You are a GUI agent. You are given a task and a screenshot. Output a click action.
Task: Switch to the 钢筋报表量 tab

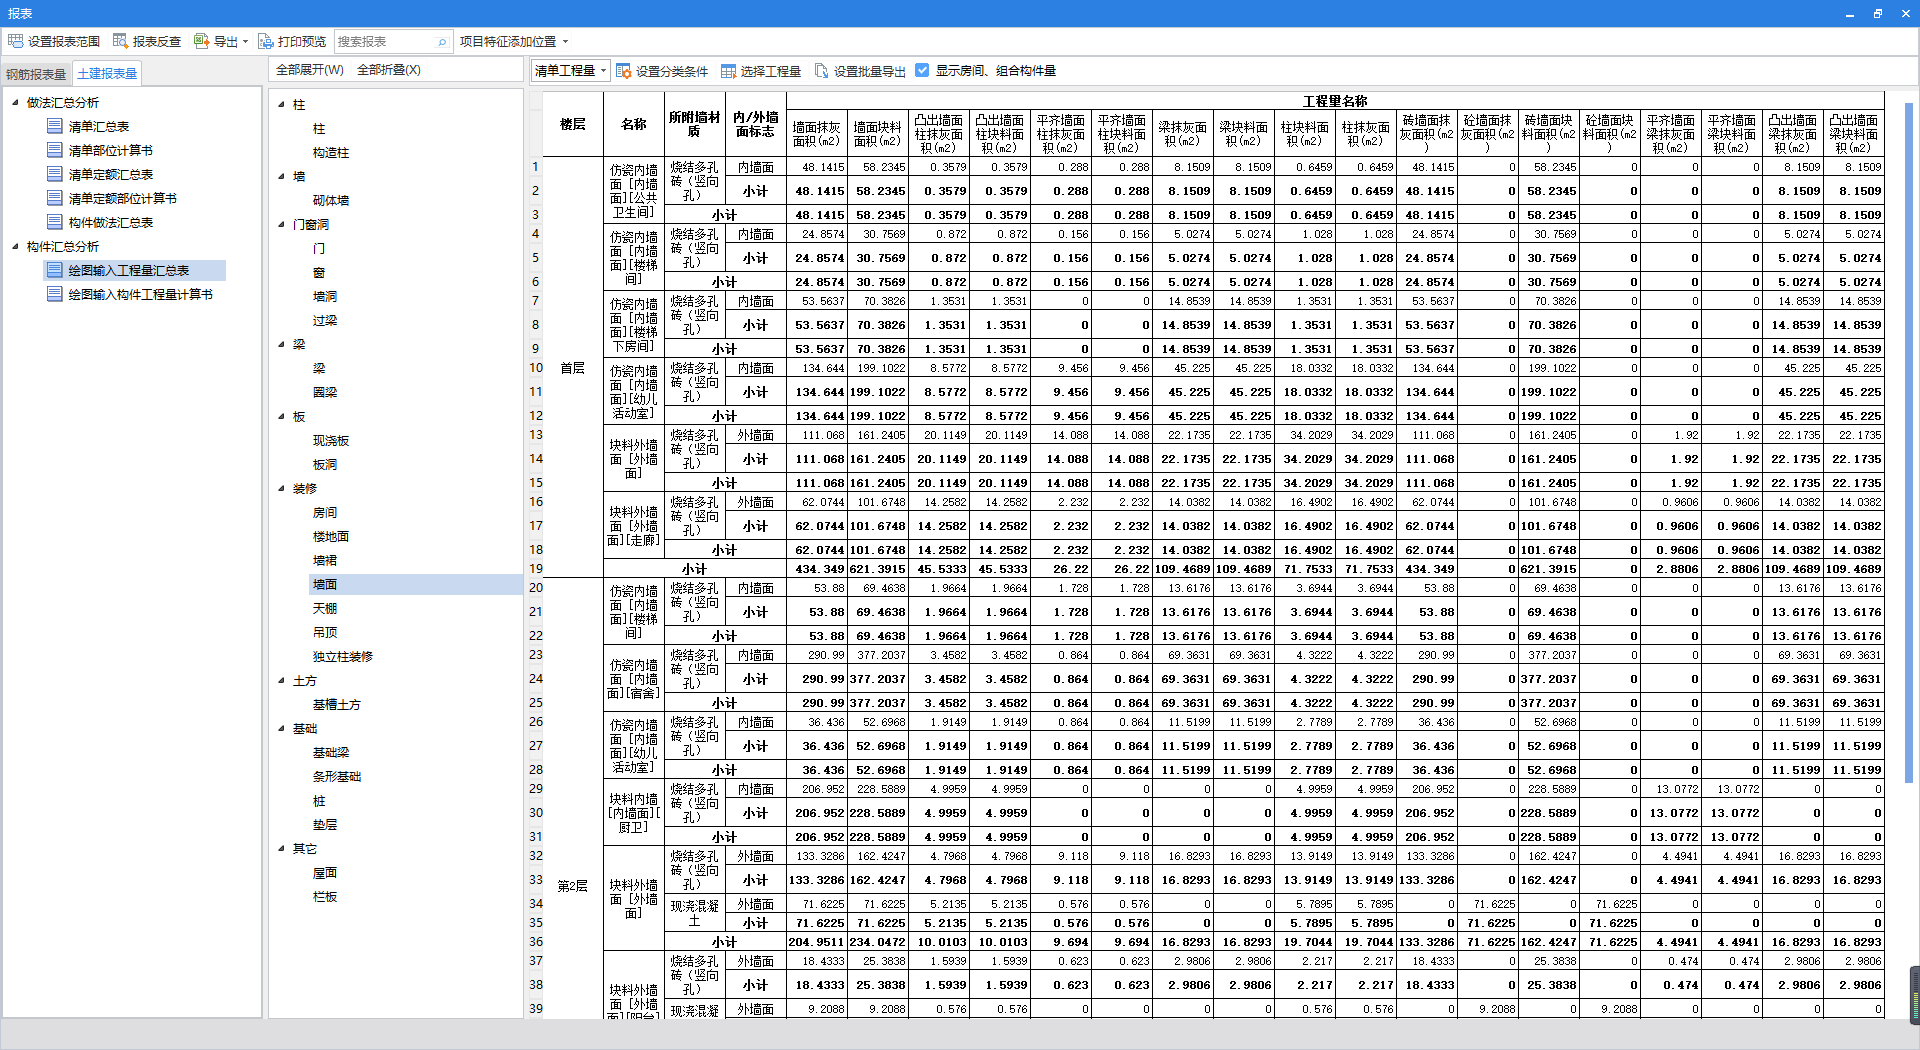pos(36,74)
